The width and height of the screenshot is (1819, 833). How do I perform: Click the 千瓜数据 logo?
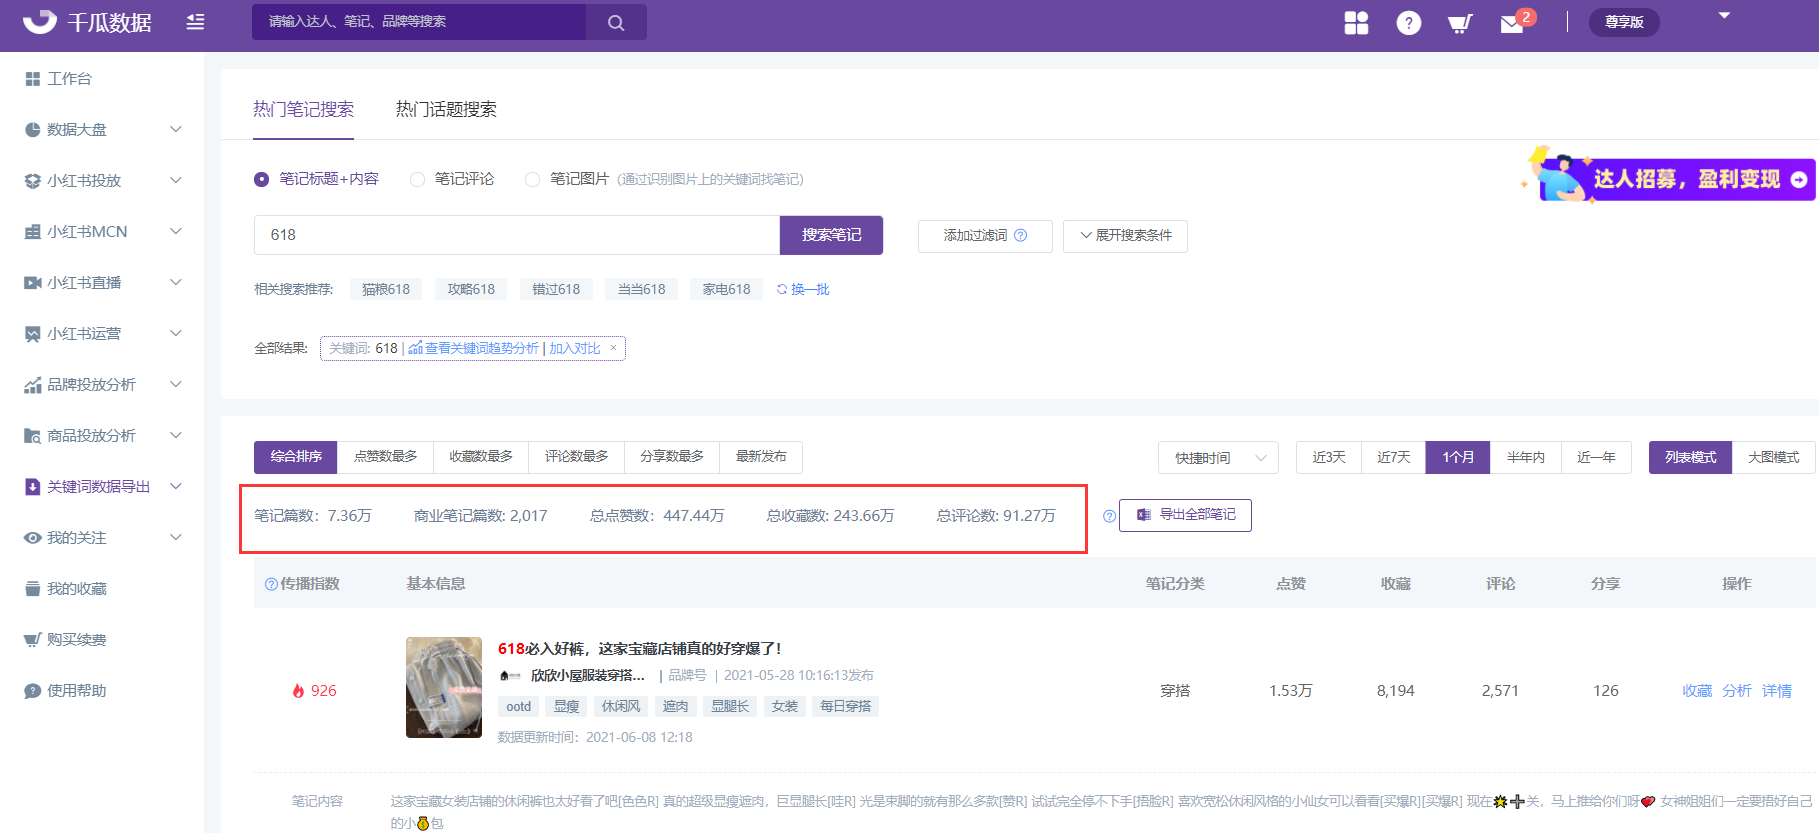[87, 21]
